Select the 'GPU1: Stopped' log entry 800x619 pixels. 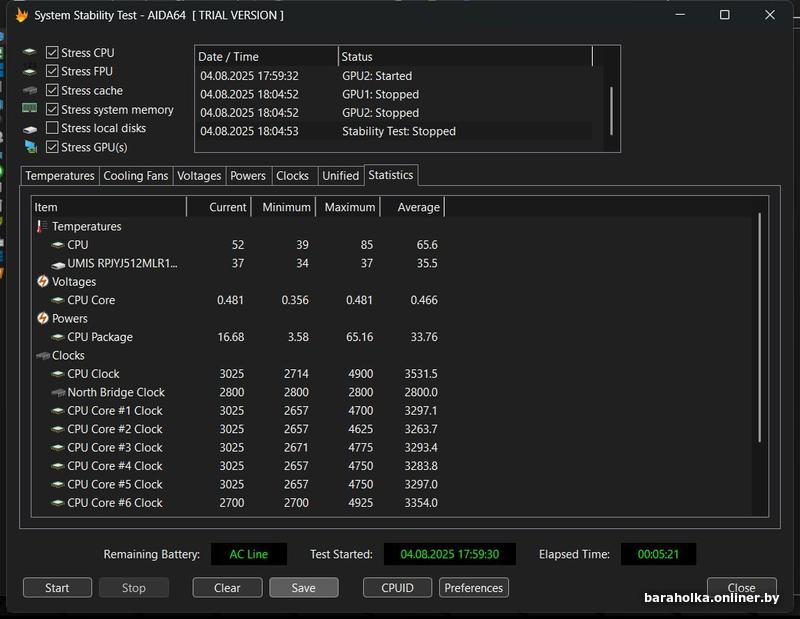click(394, 94)
